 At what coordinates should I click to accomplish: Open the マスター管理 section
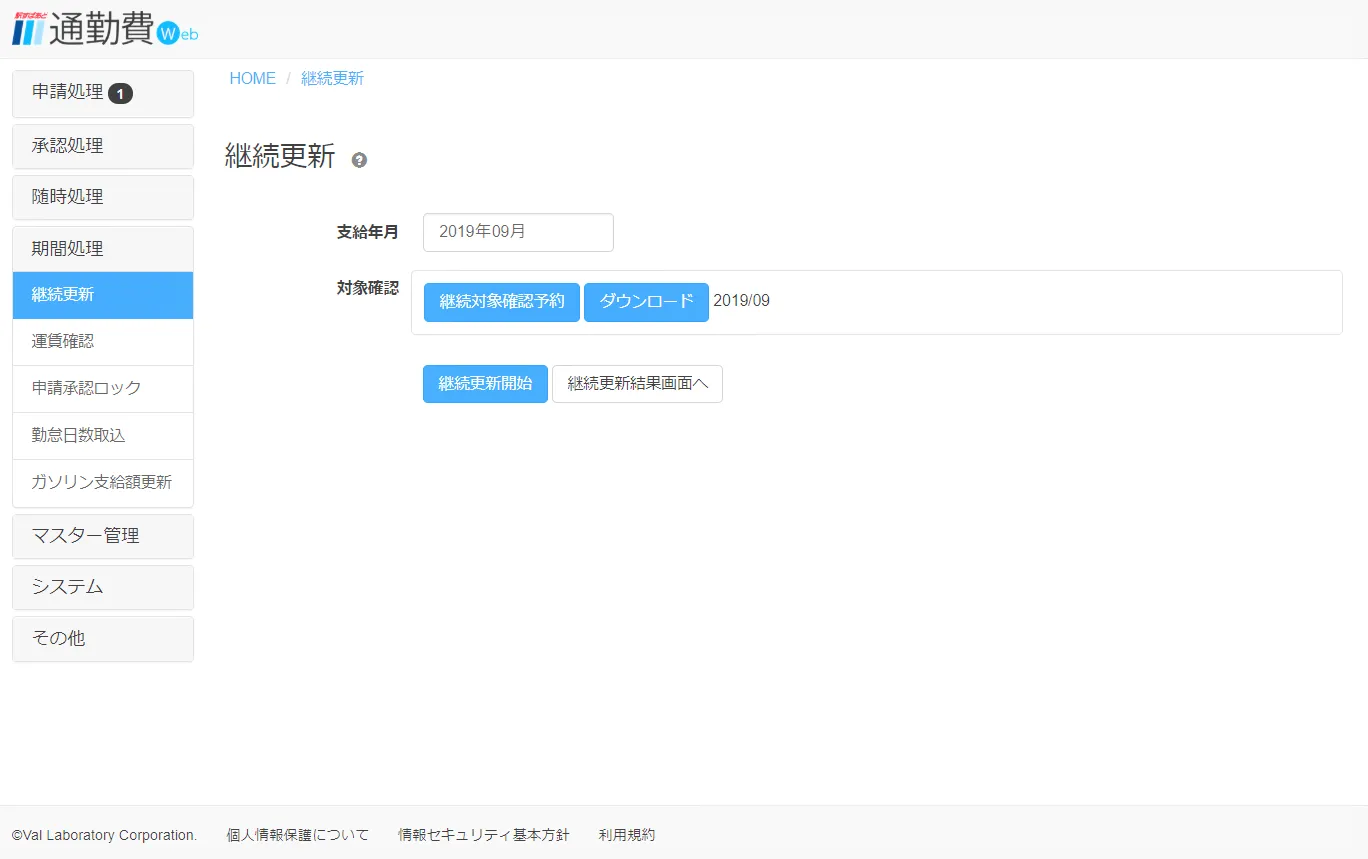click(86, 536)
